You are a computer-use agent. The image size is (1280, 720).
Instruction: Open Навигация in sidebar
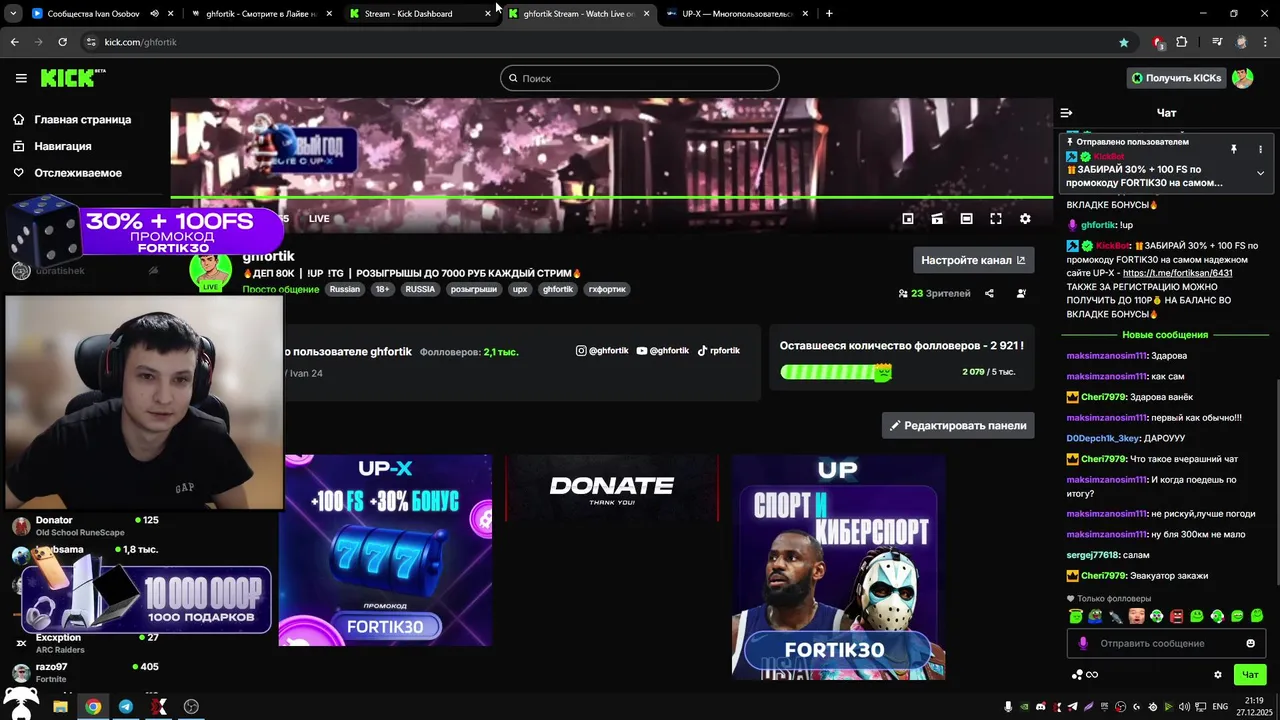[52, 146]
